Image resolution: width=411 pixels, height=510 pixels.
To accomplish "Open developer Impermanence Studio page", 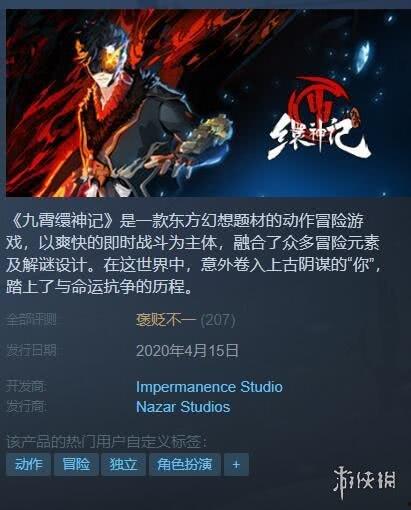I will [209, 387].
